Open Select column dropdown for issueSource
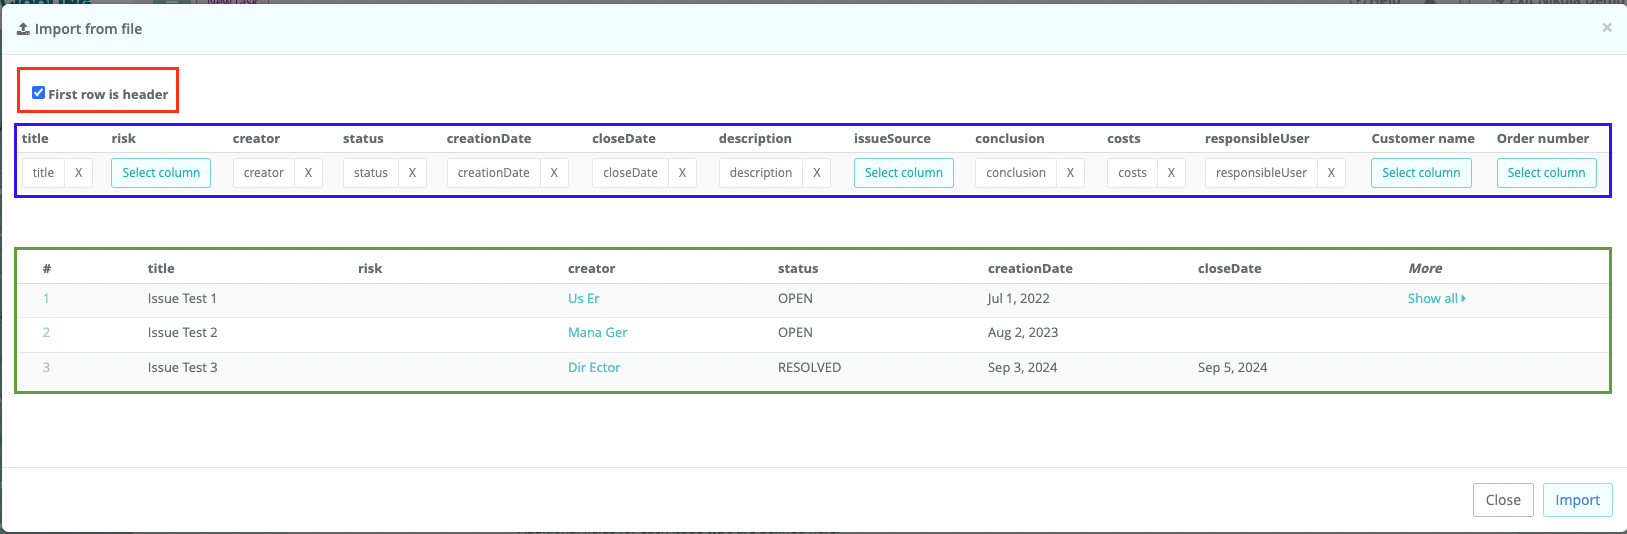This screenshot has height=534, width=1627. coord(904,173)
